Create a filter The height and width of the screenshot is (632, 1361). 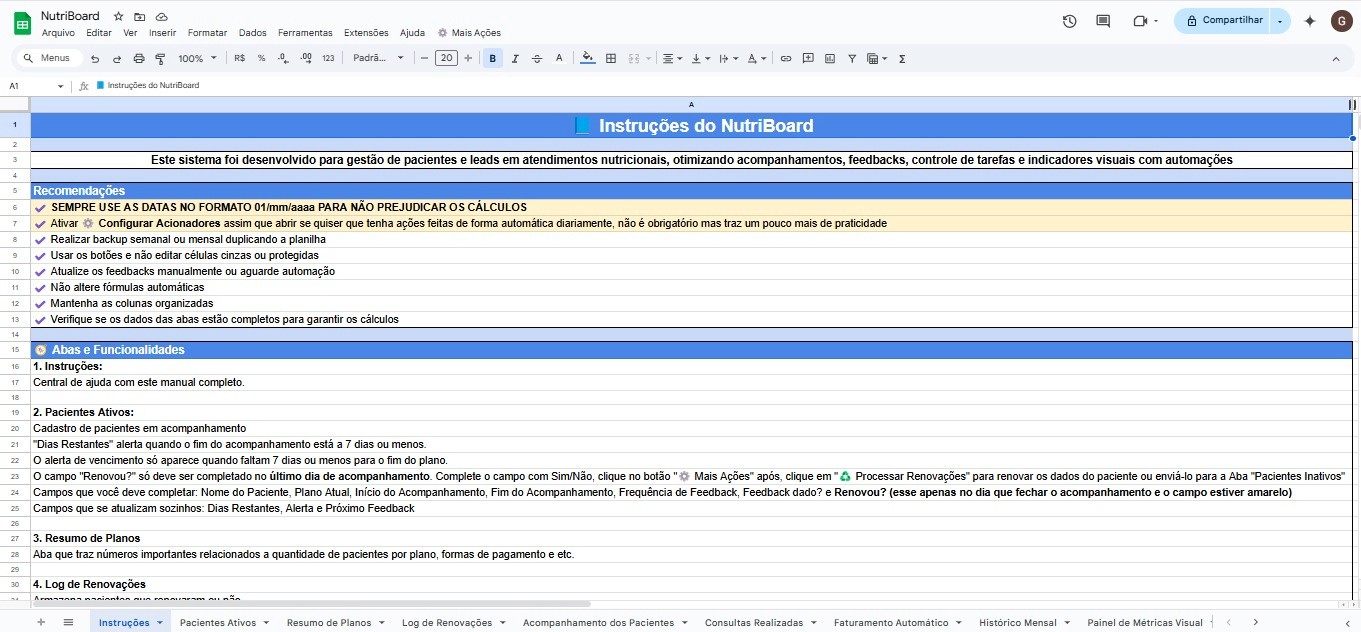tap(852, 59)
